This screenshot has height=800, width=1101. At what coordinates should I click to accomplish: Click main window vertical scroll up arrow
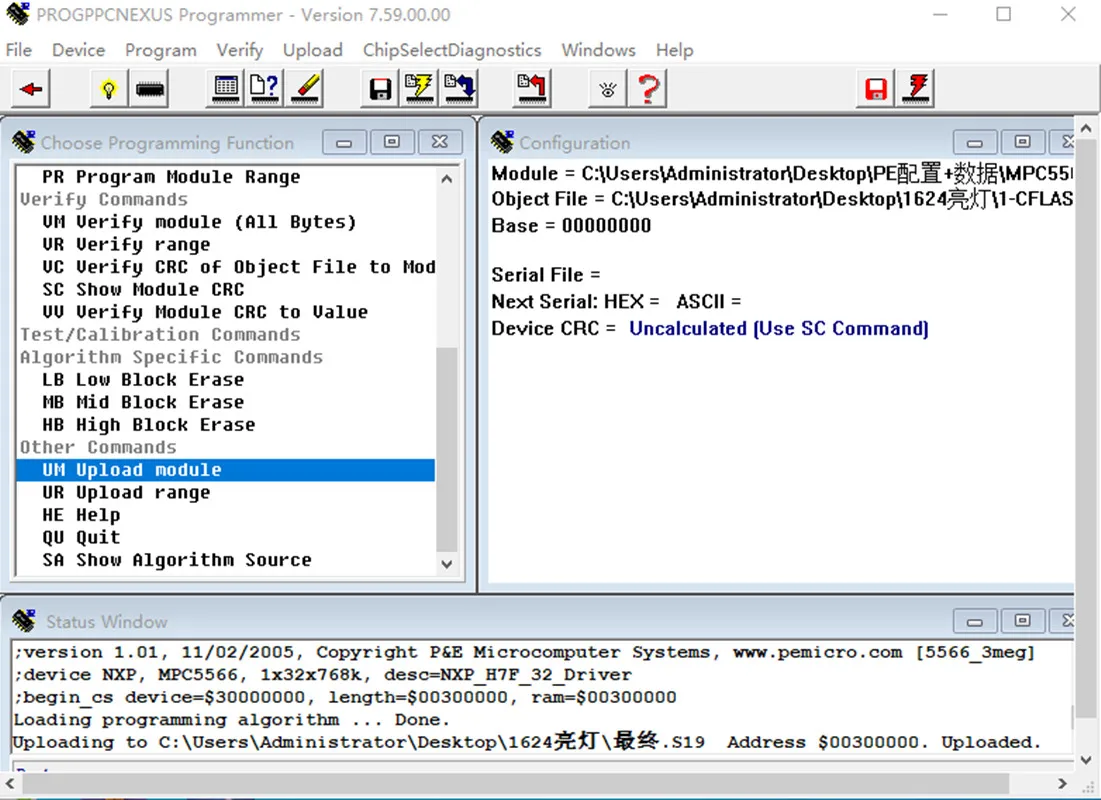pos(1086,129)
